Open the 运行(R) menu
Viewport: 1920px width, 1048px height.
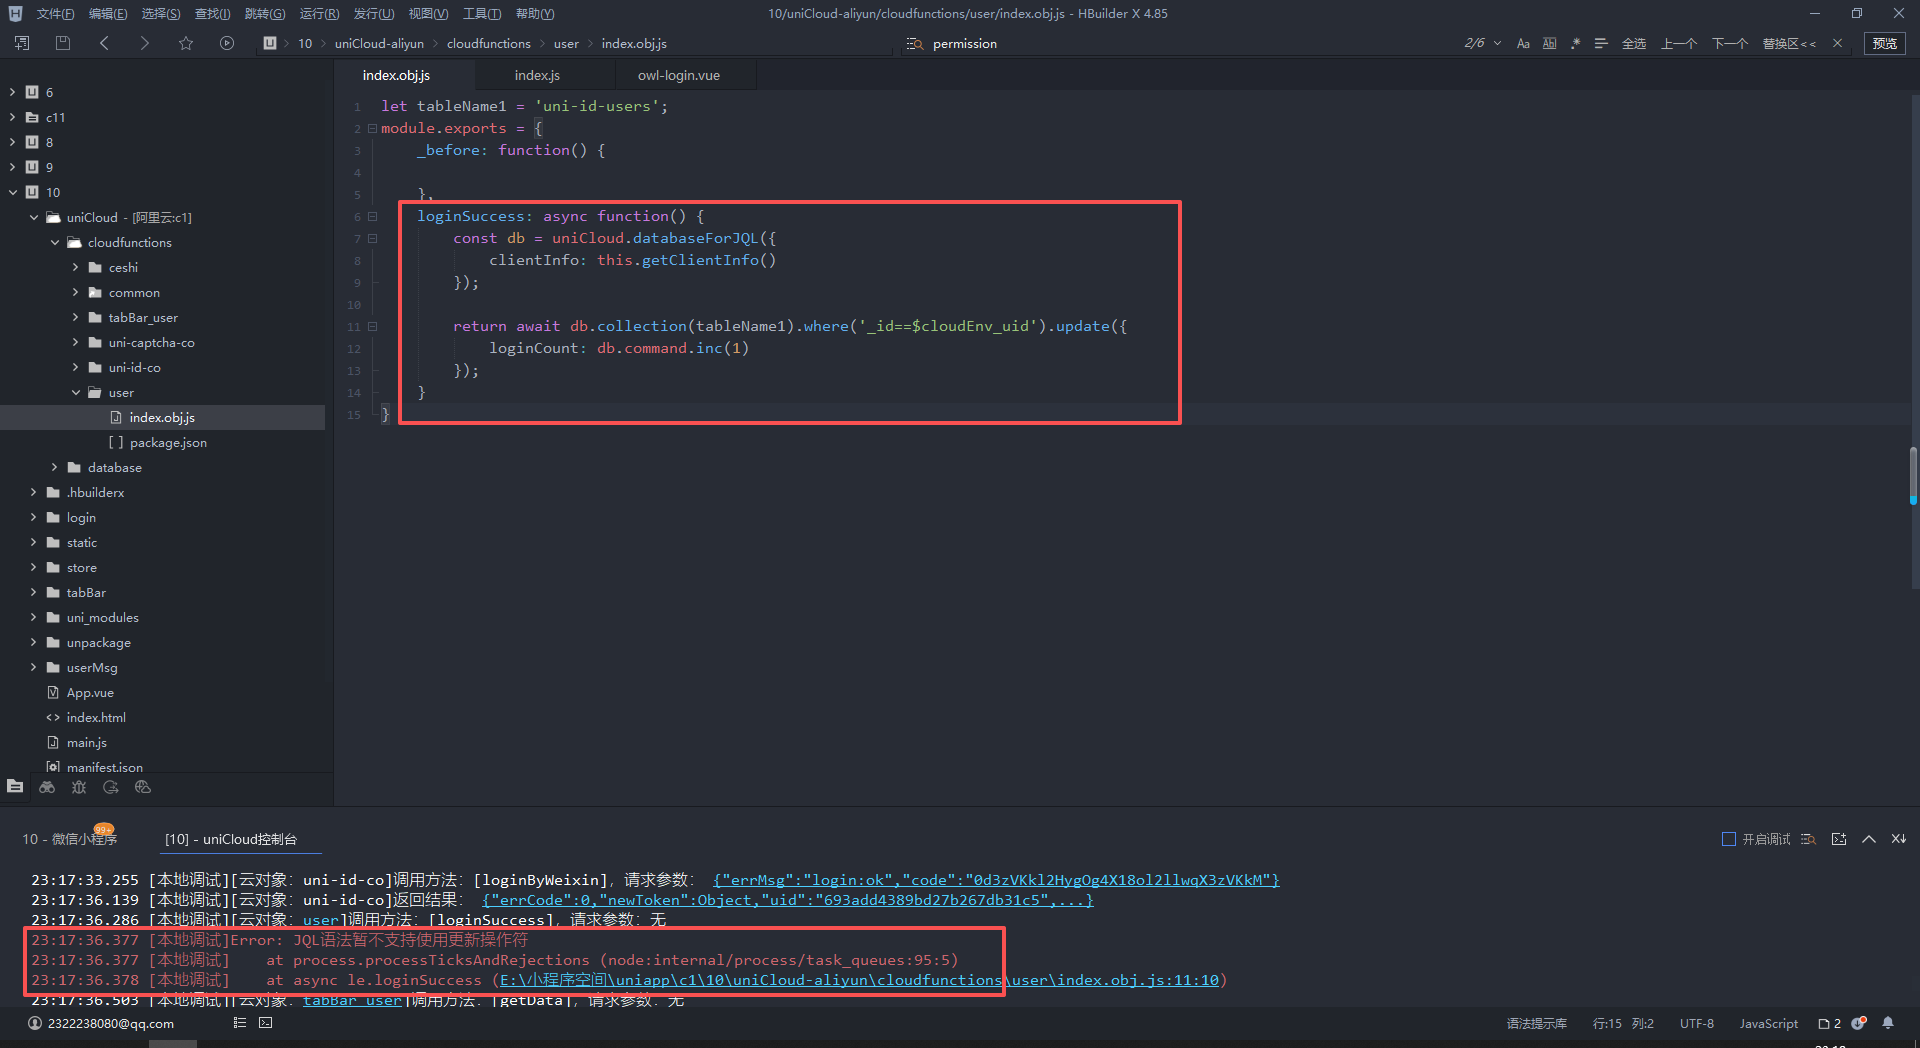pos(319,14)
